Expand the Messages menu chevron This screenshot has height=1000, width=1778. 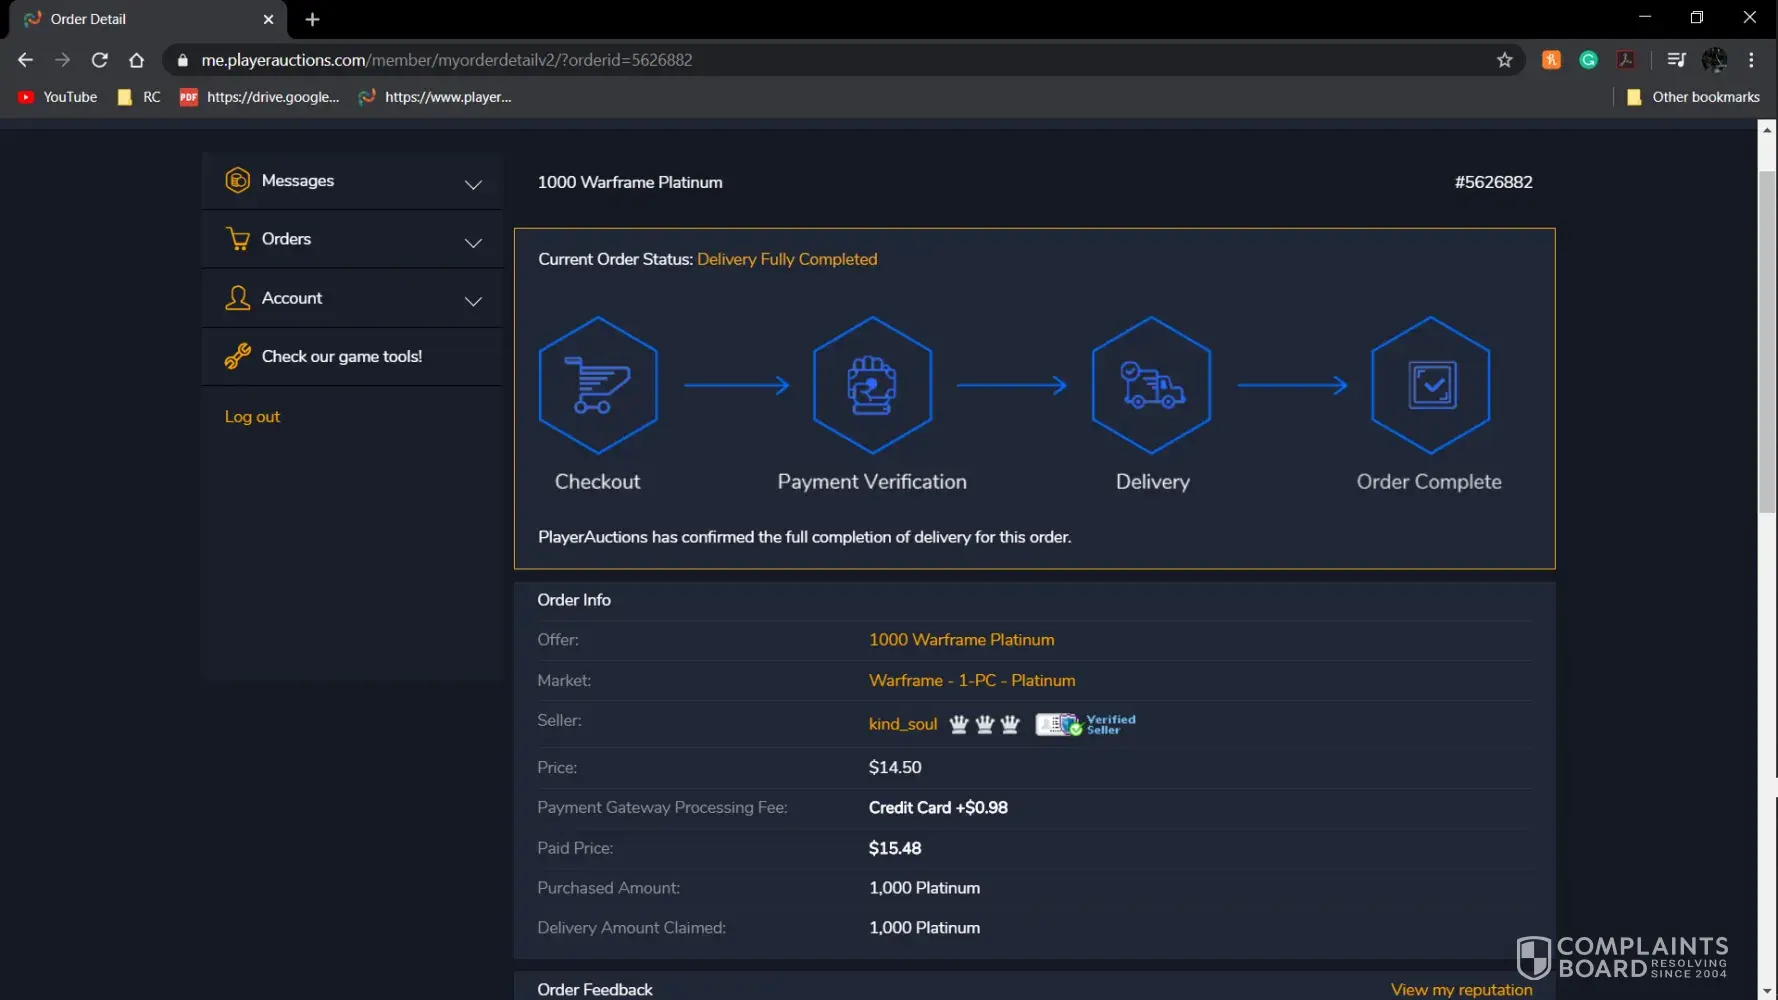(473, 184)
